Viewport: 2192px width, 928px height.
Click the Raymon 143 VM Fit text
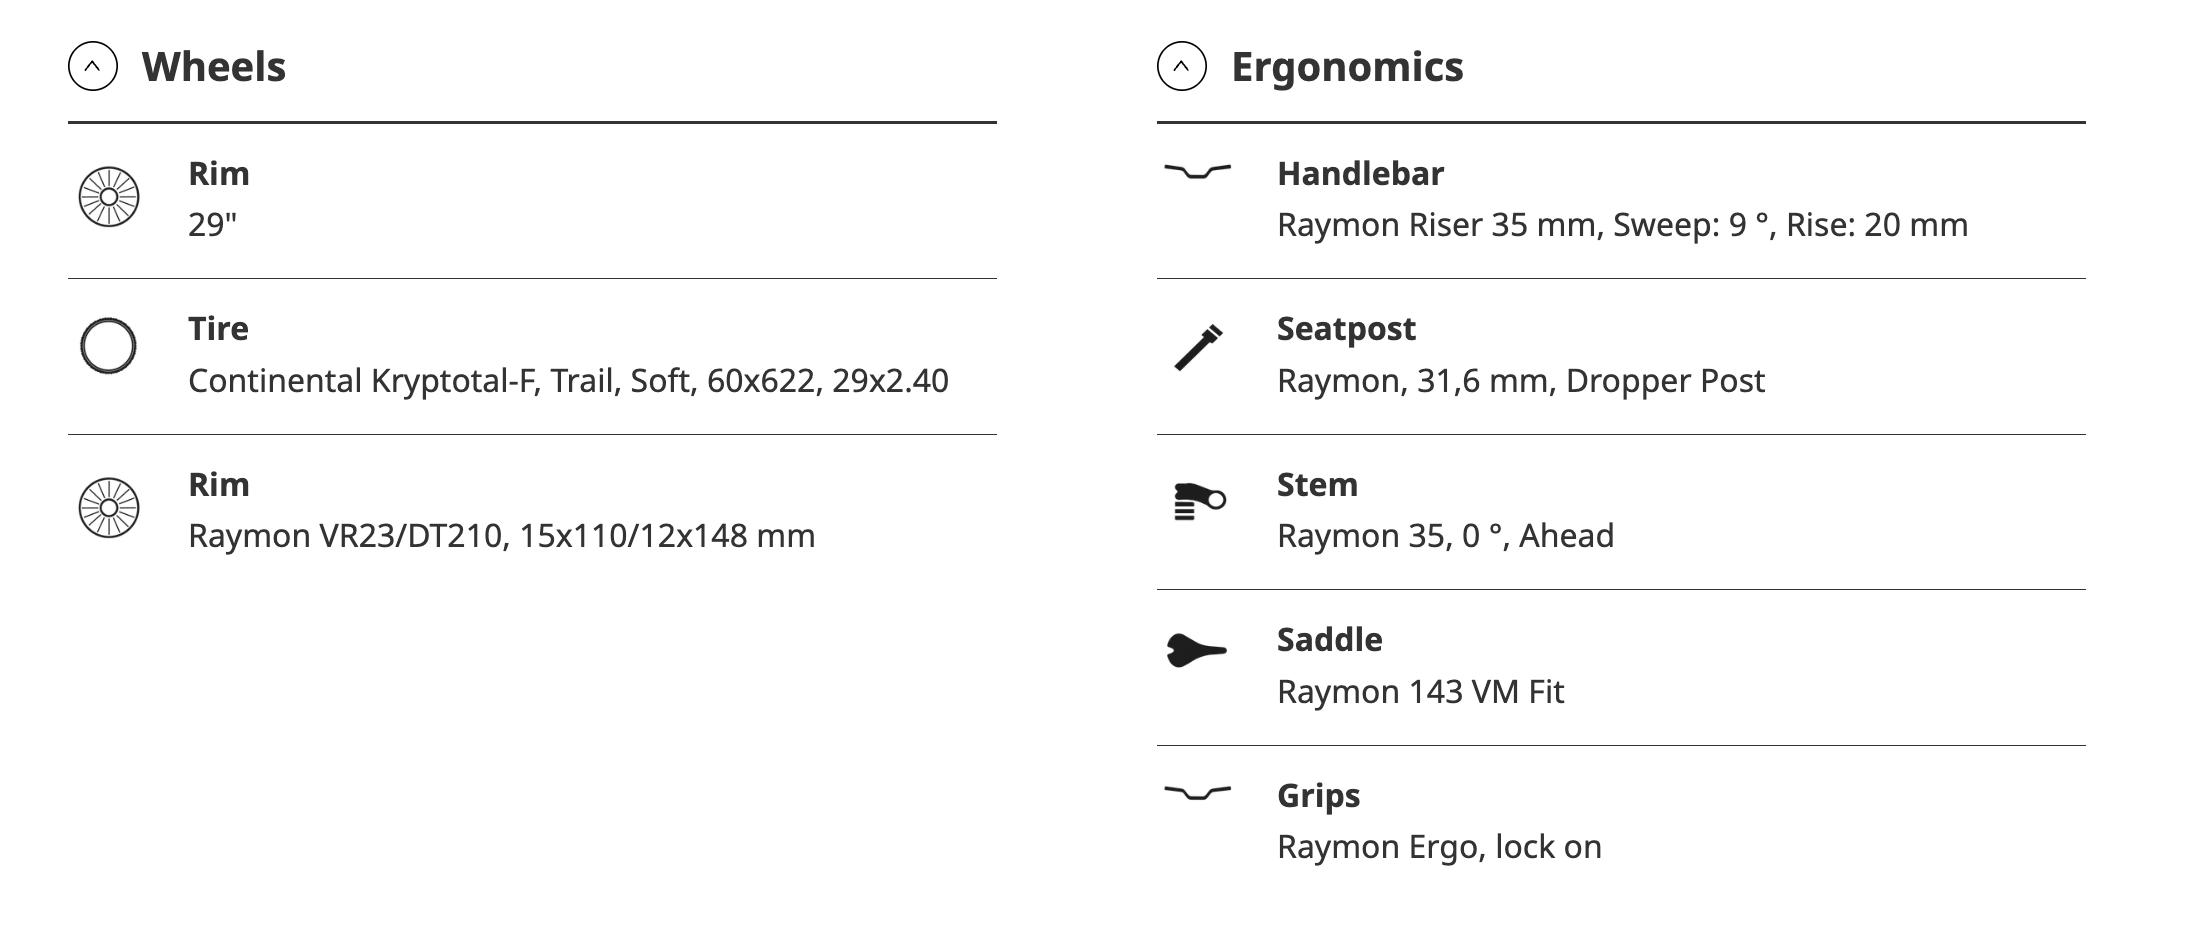pyautogui.click(x=1420, y=692)
